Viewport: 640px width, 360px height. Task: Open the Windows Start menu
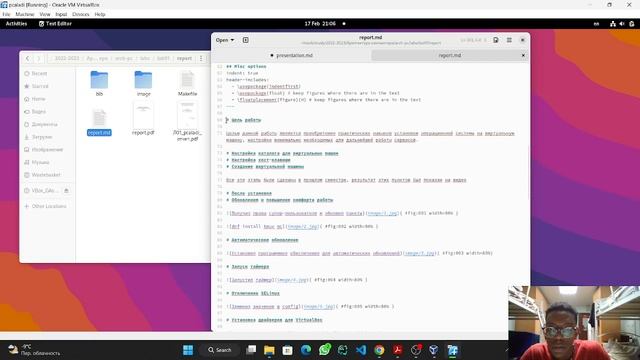(188, 350)
